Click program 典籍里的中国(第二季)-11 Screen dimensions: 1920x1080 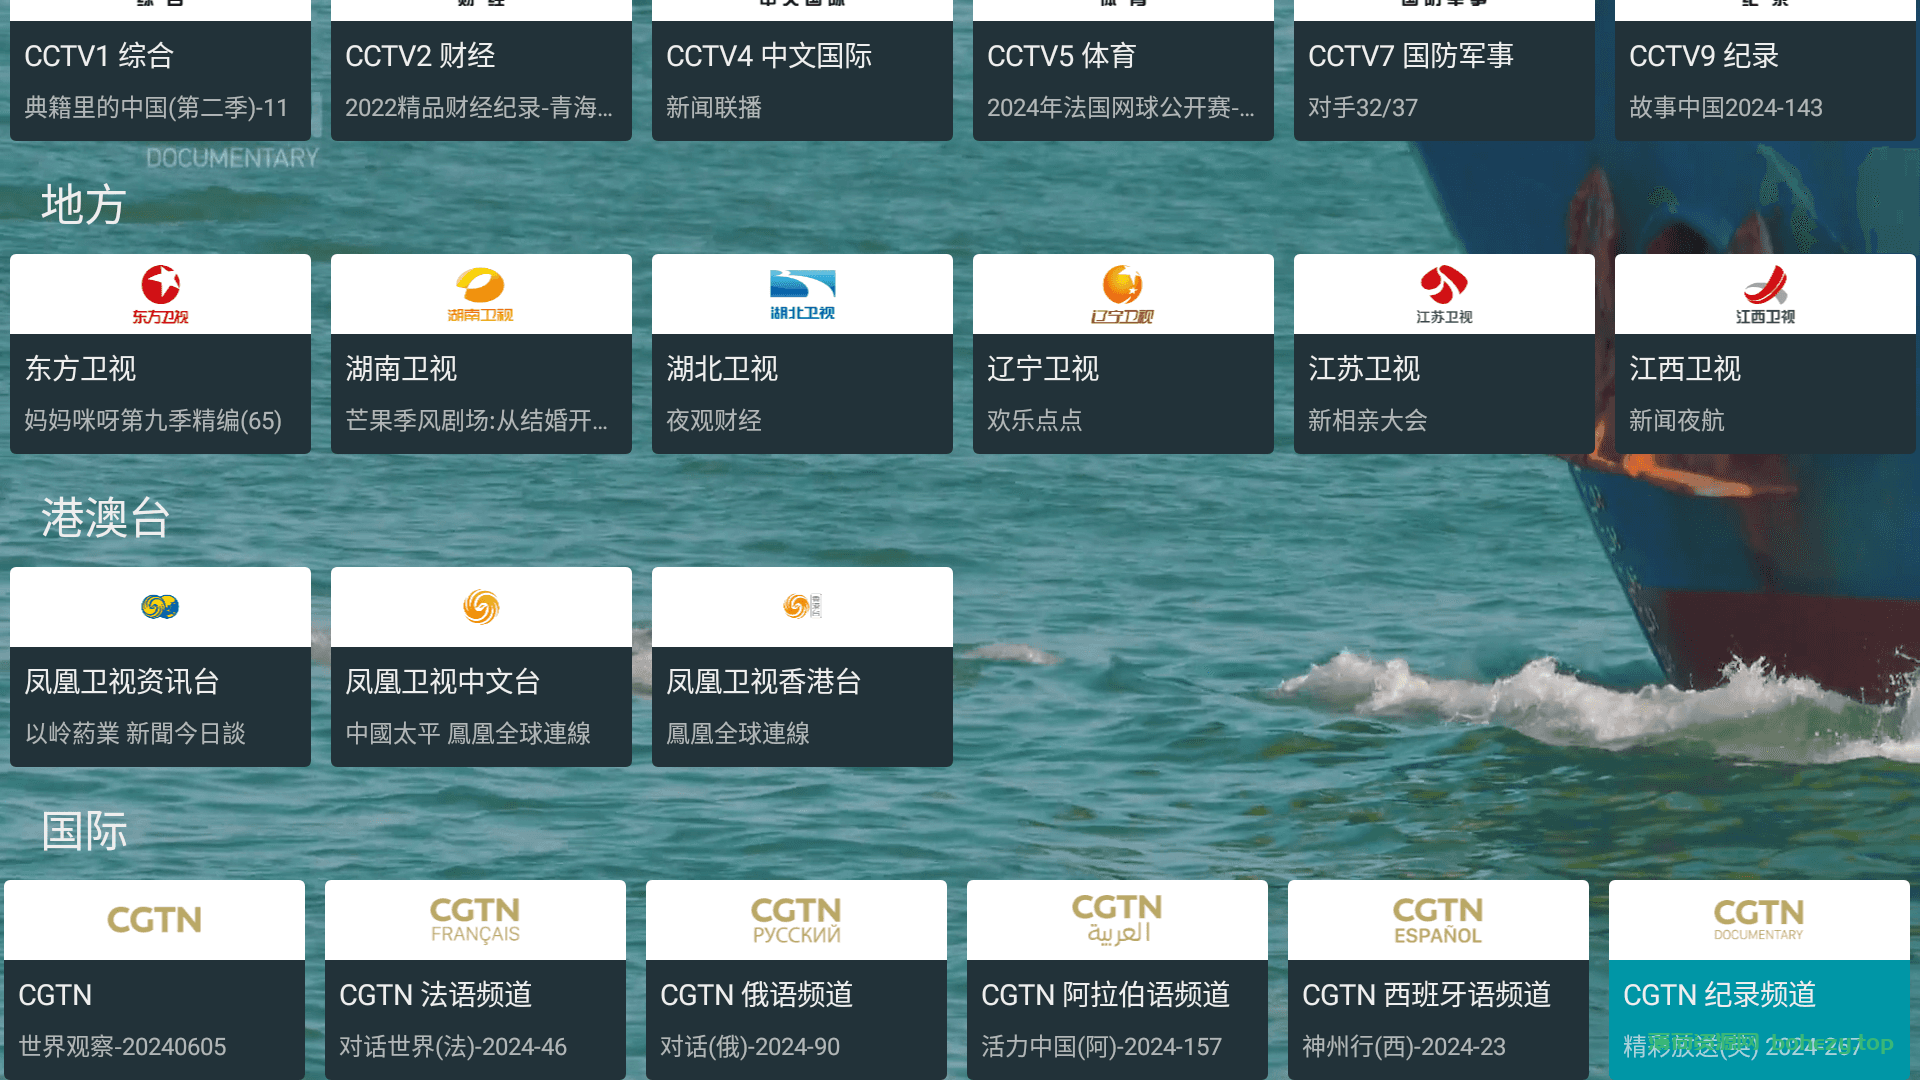pos(156,107)
